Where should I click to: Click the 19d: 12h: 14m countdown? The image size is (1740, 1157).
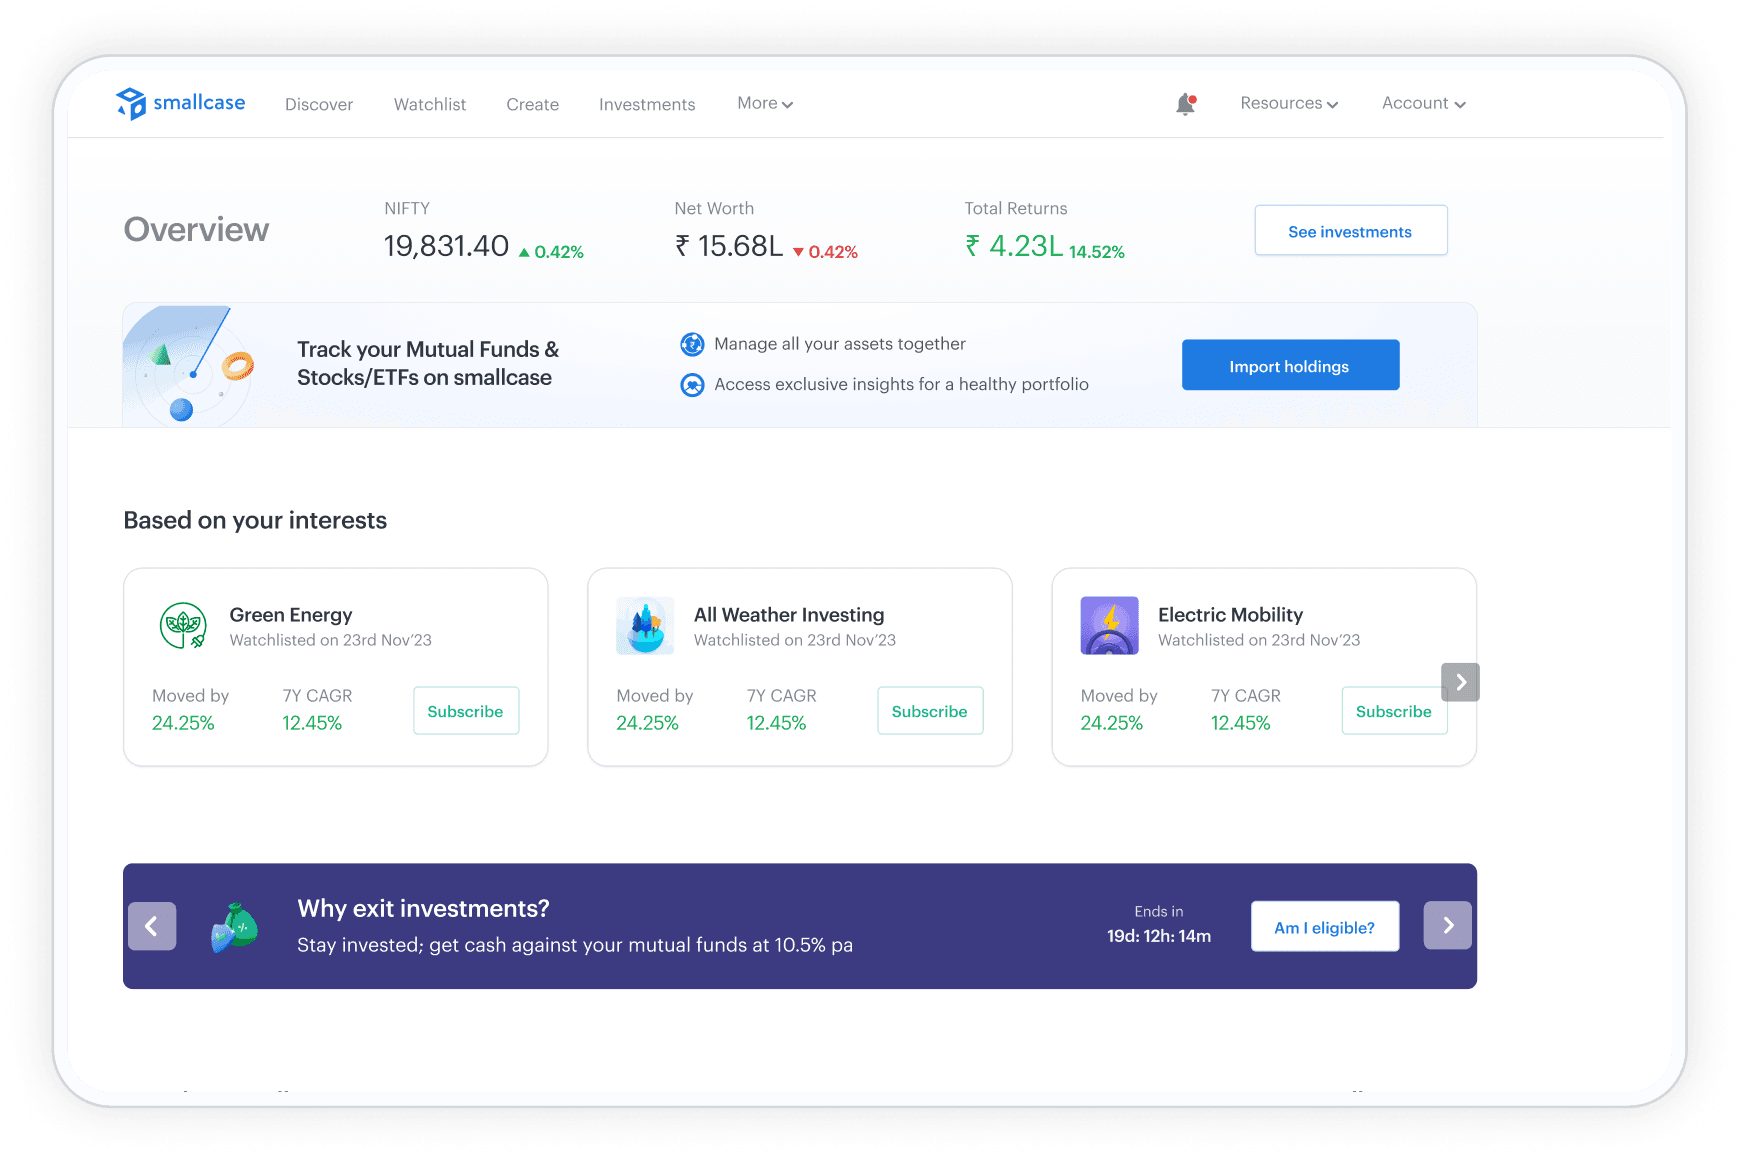tap(1159, 936)
